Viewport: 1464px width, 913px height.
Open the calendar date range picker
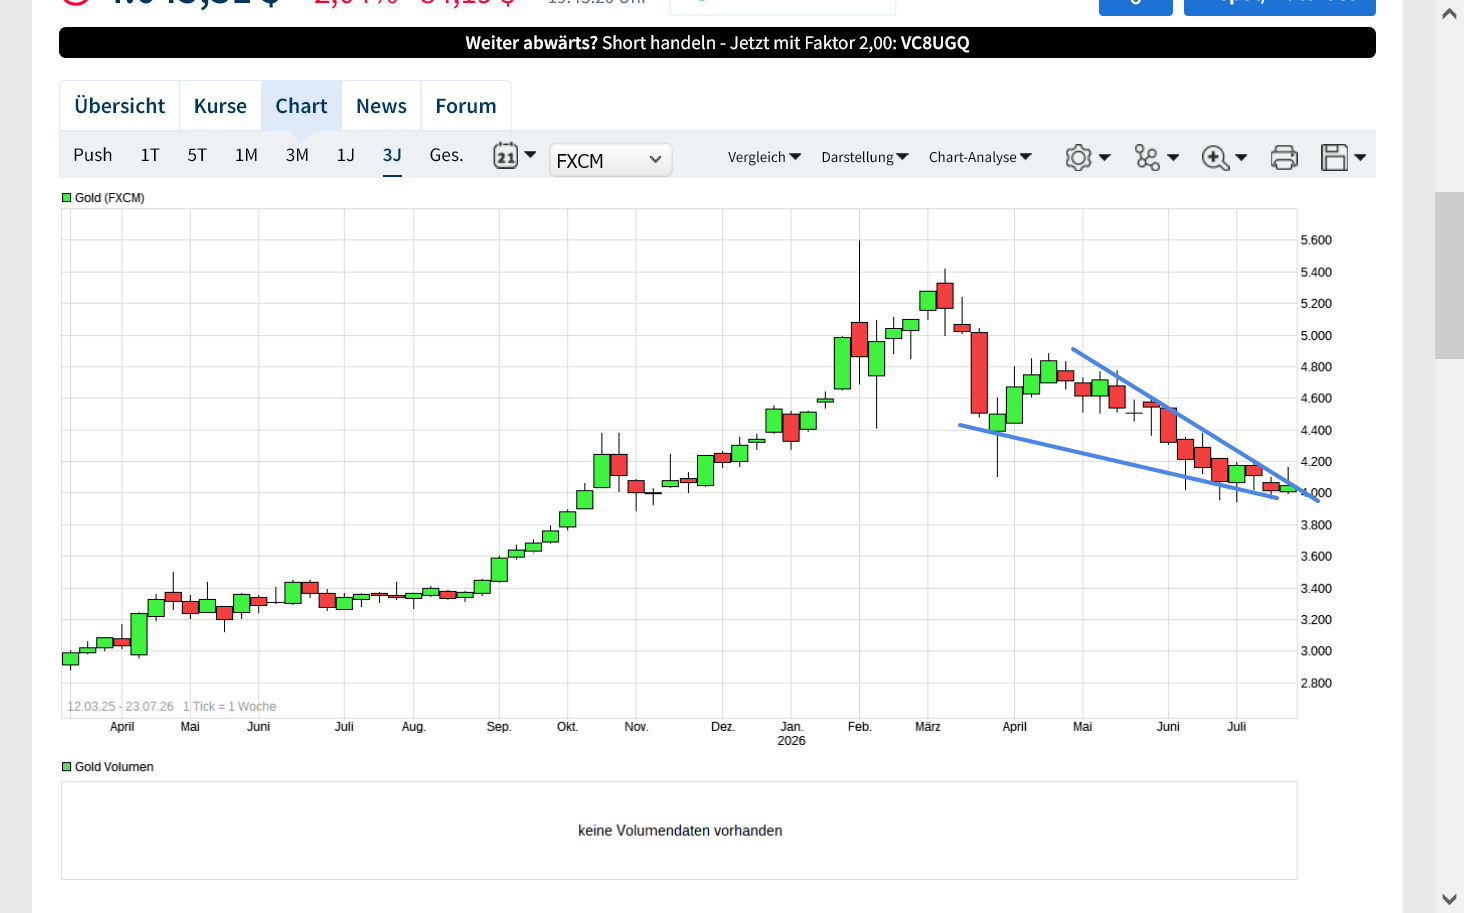coord(514,156)
